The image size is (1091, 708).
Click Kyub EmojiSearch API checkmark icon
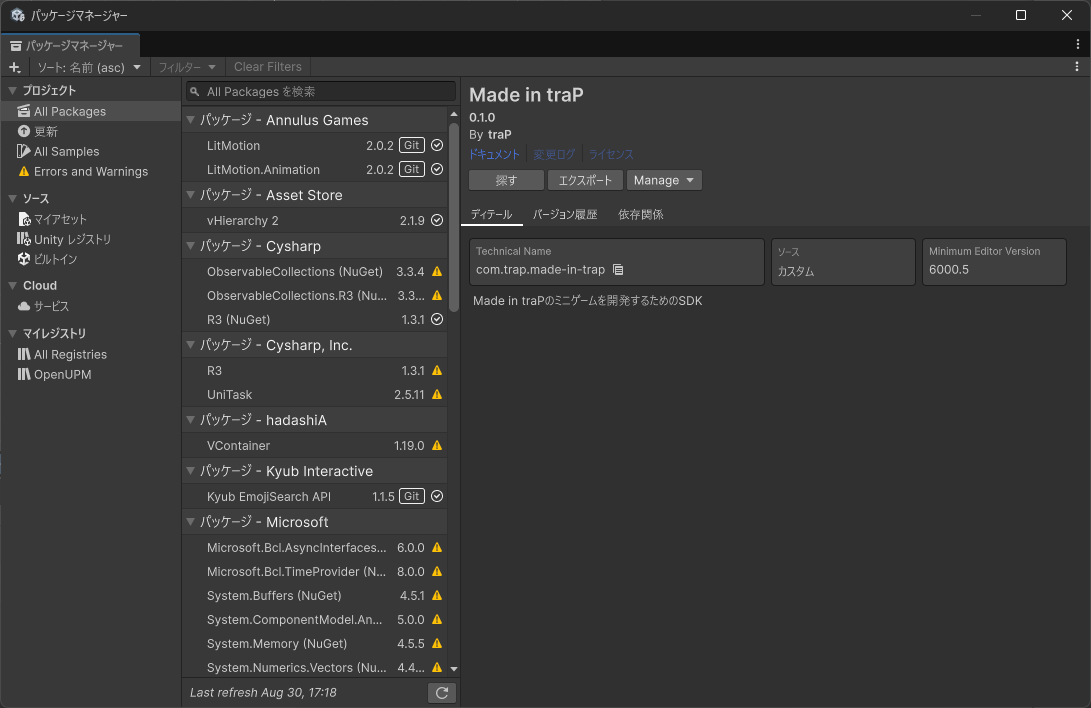click(437, 497)
